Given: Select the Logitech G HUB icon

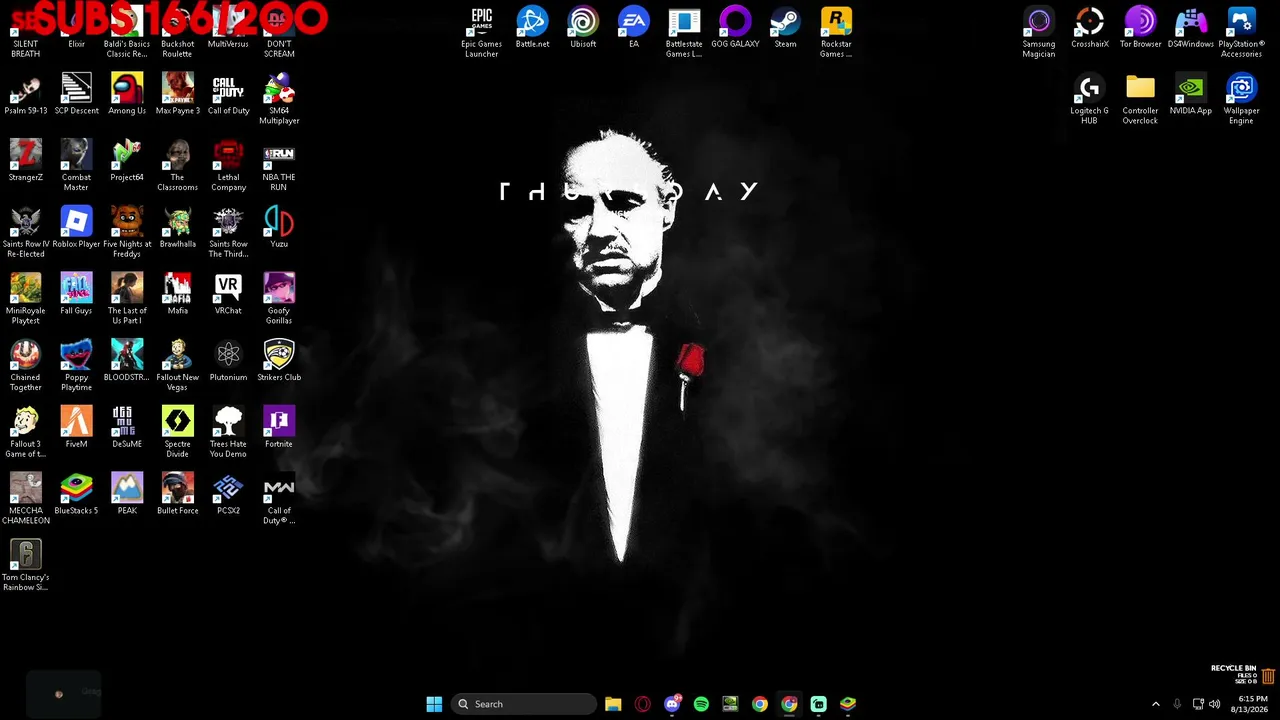Looking at the screenshot, I should 1090,98.
